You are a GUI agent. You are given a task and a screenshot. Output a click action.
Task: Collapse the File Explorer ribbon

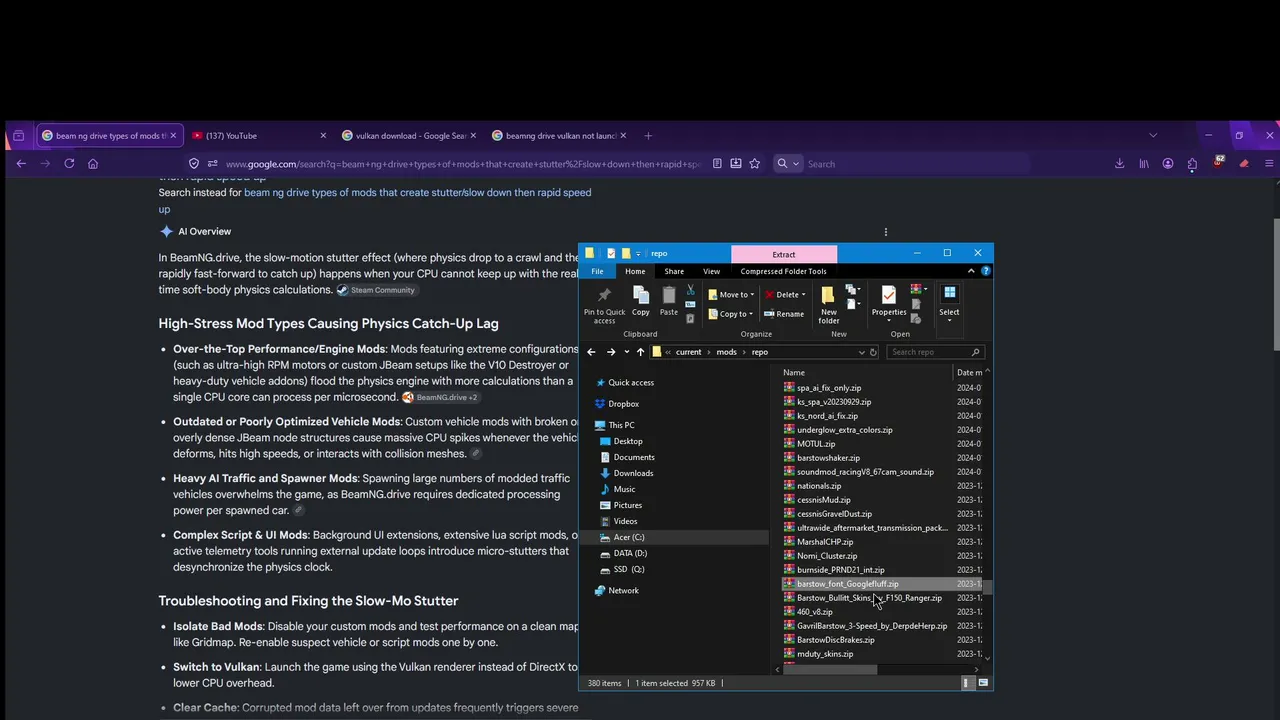coord(971,271)
